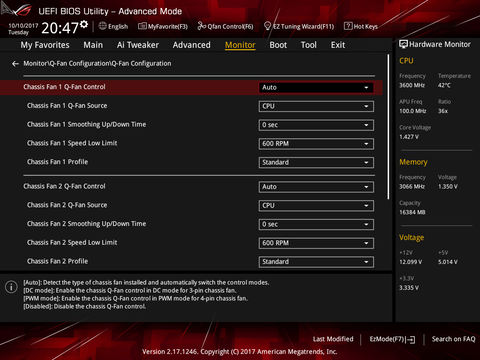Expand Chassis Fan 1 Q-Fan Control dropdown
Viewport: 480px width, 360px height.
(x=316, y=87)
